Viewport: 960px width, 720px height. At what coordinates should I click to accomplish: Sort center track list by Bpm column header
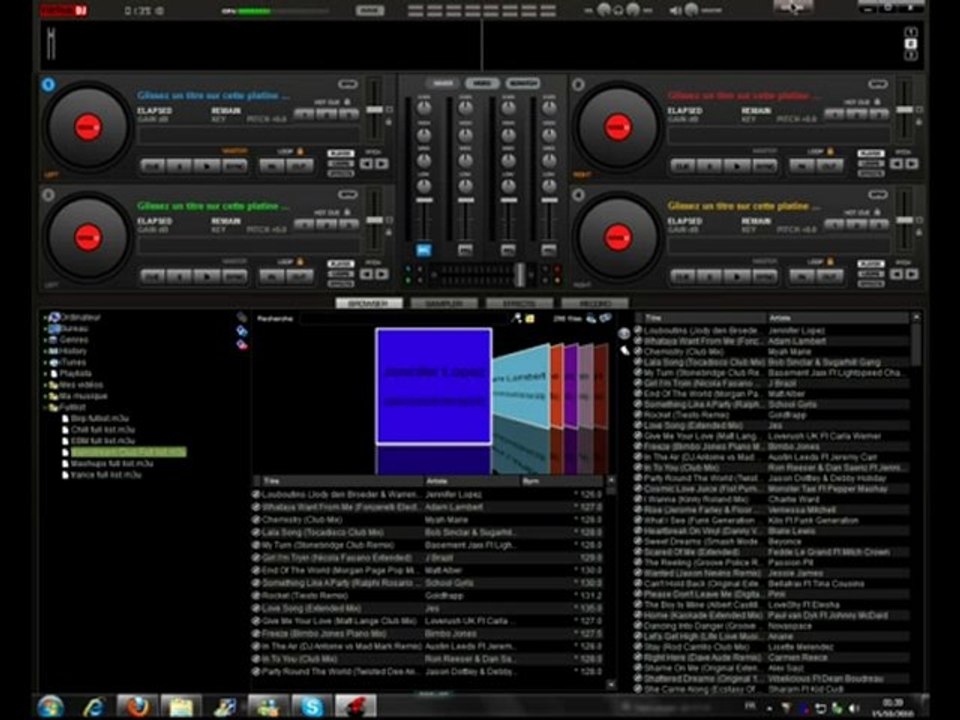tap(562, 481)
